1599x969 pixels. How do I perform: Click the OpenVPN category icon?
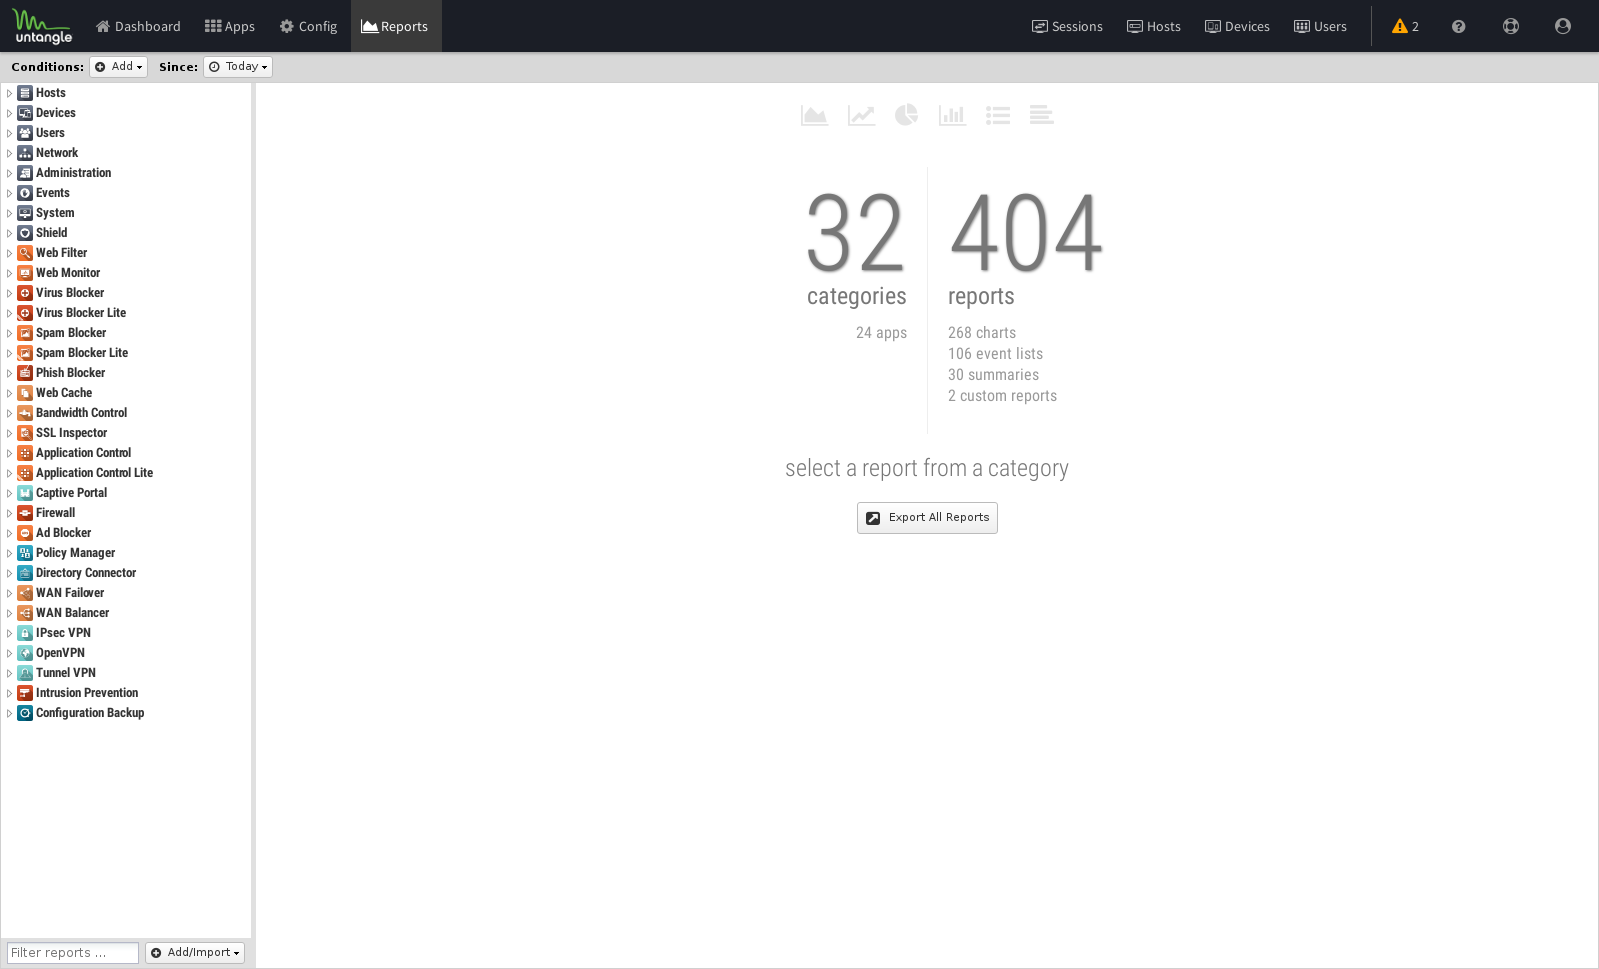point(25,653)
